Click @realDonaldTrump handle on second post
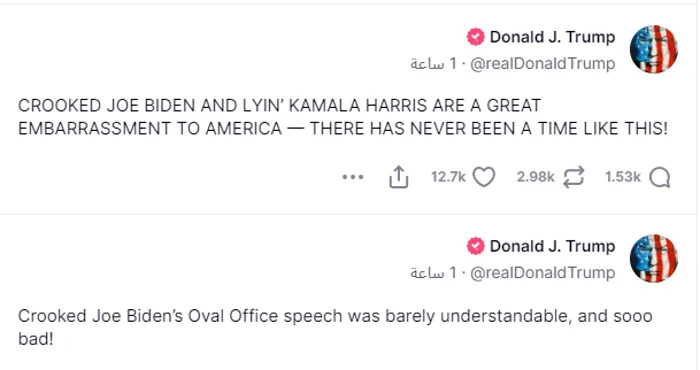700x370 pixels. coord(543,273)
